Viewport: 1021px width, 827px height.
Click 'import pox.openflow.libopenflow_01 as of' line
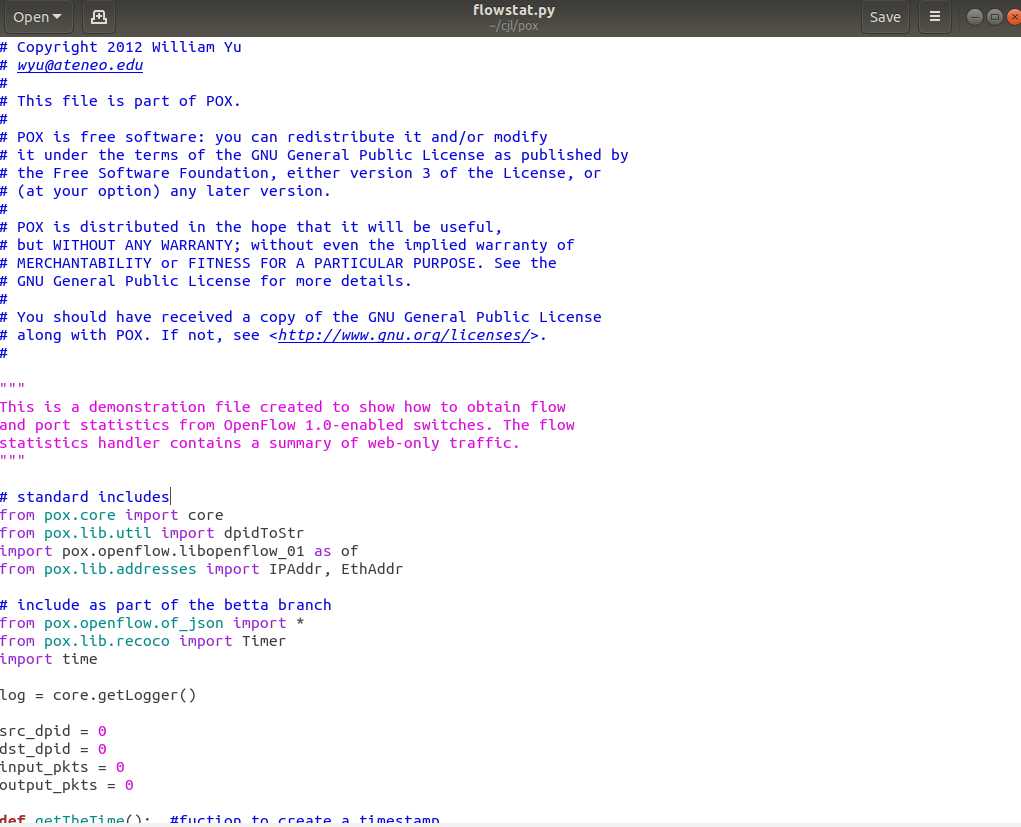(x=179, y=551)
